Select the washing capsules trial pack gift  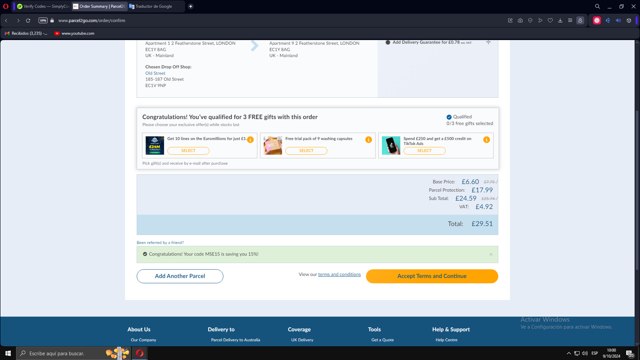(306, 151)
